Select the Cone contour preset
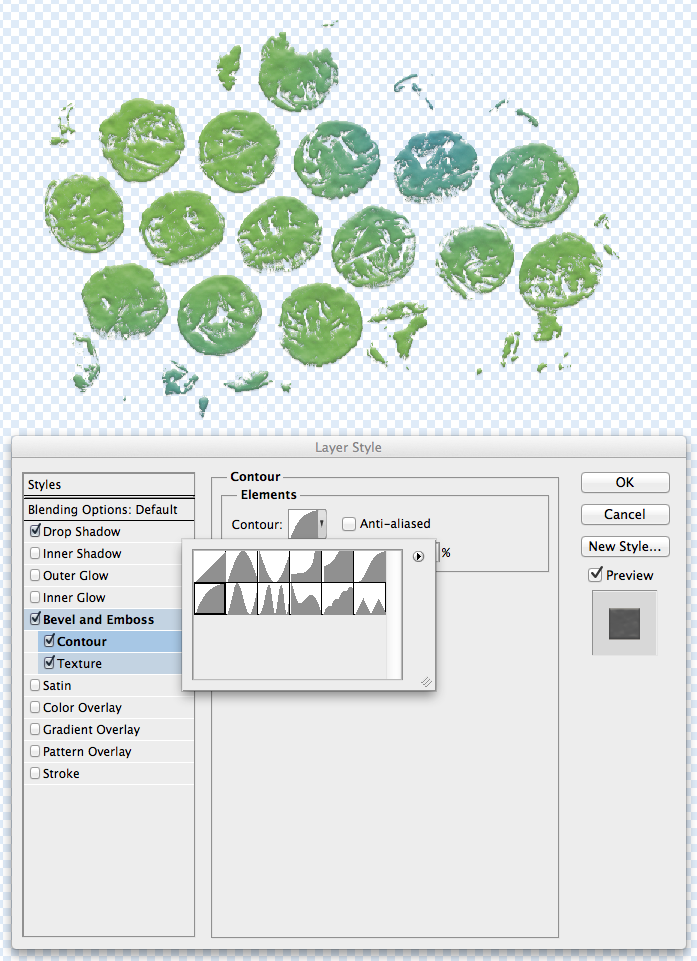 coord(242,566)
